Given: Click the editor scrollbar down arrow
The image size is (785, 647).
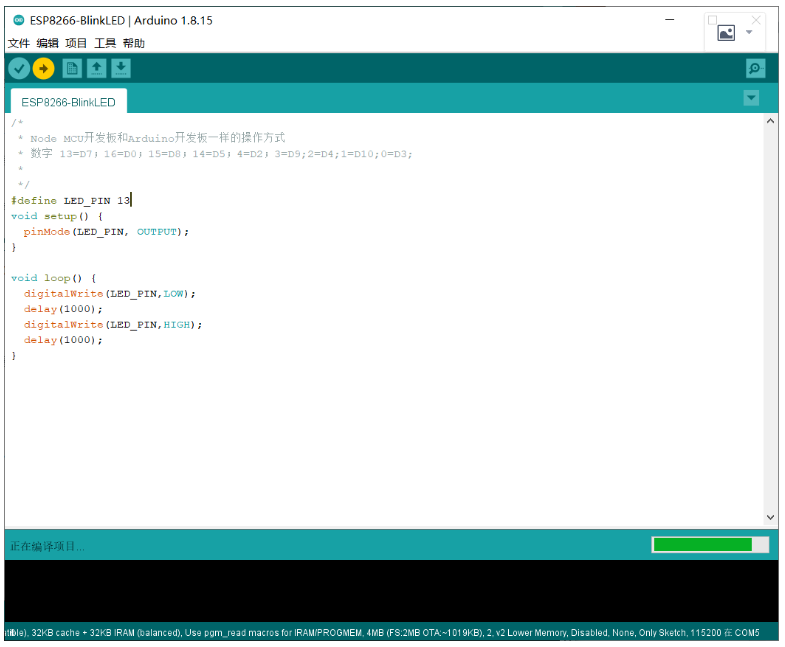Looking at the screenshot, I should (x=770, y=517).
